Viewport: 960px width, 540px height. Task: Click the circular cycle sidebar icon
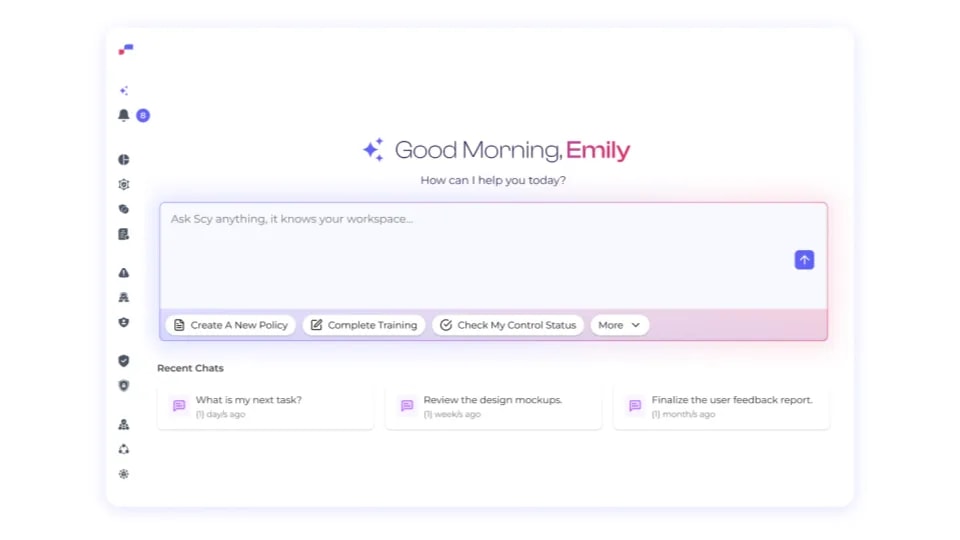(124, 449)
